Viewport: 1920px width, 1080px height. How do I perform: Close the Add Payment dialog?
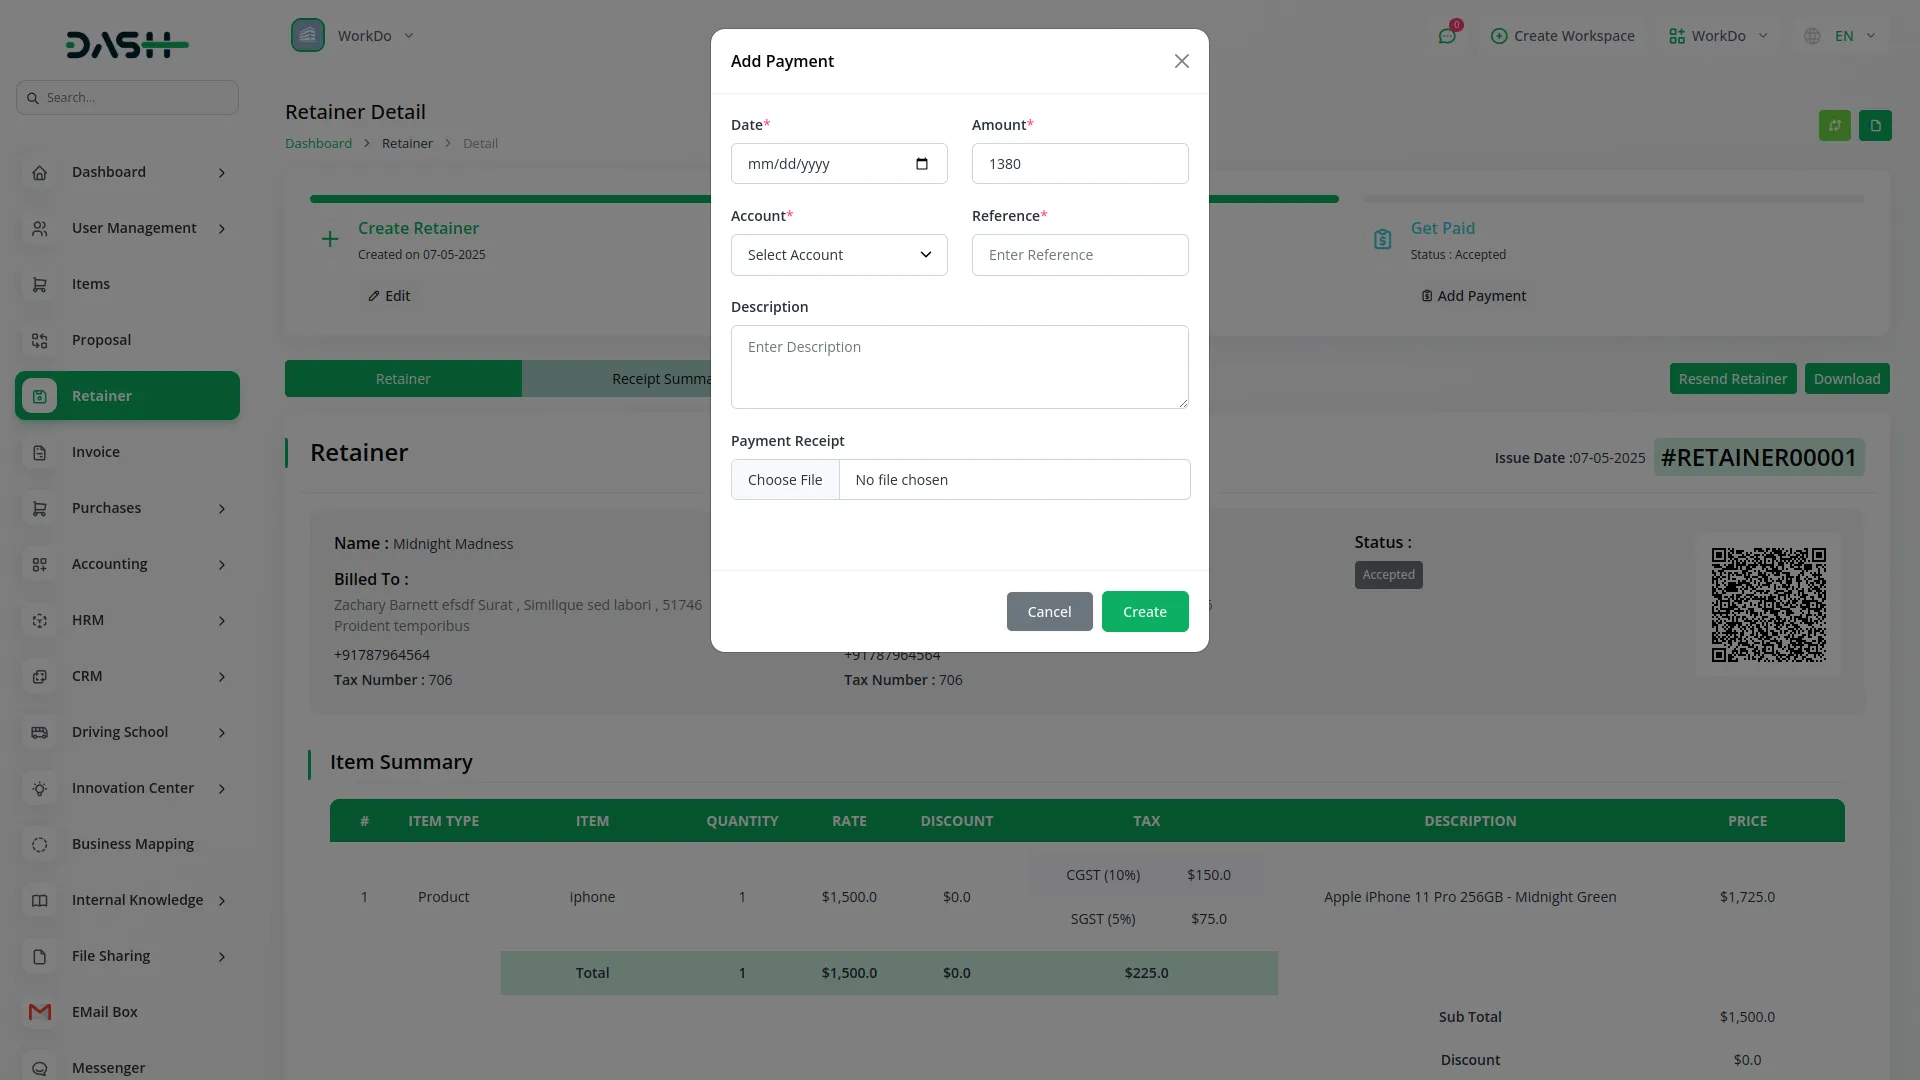pos(1181,61)
